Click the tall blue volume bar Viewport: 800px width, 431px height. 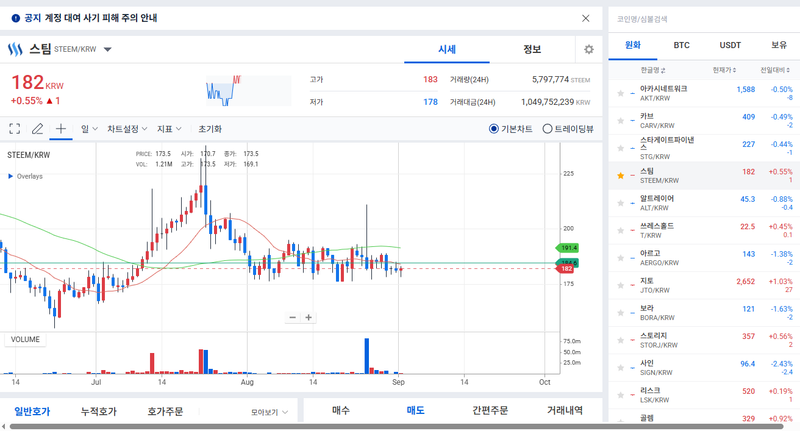(367, 356)
